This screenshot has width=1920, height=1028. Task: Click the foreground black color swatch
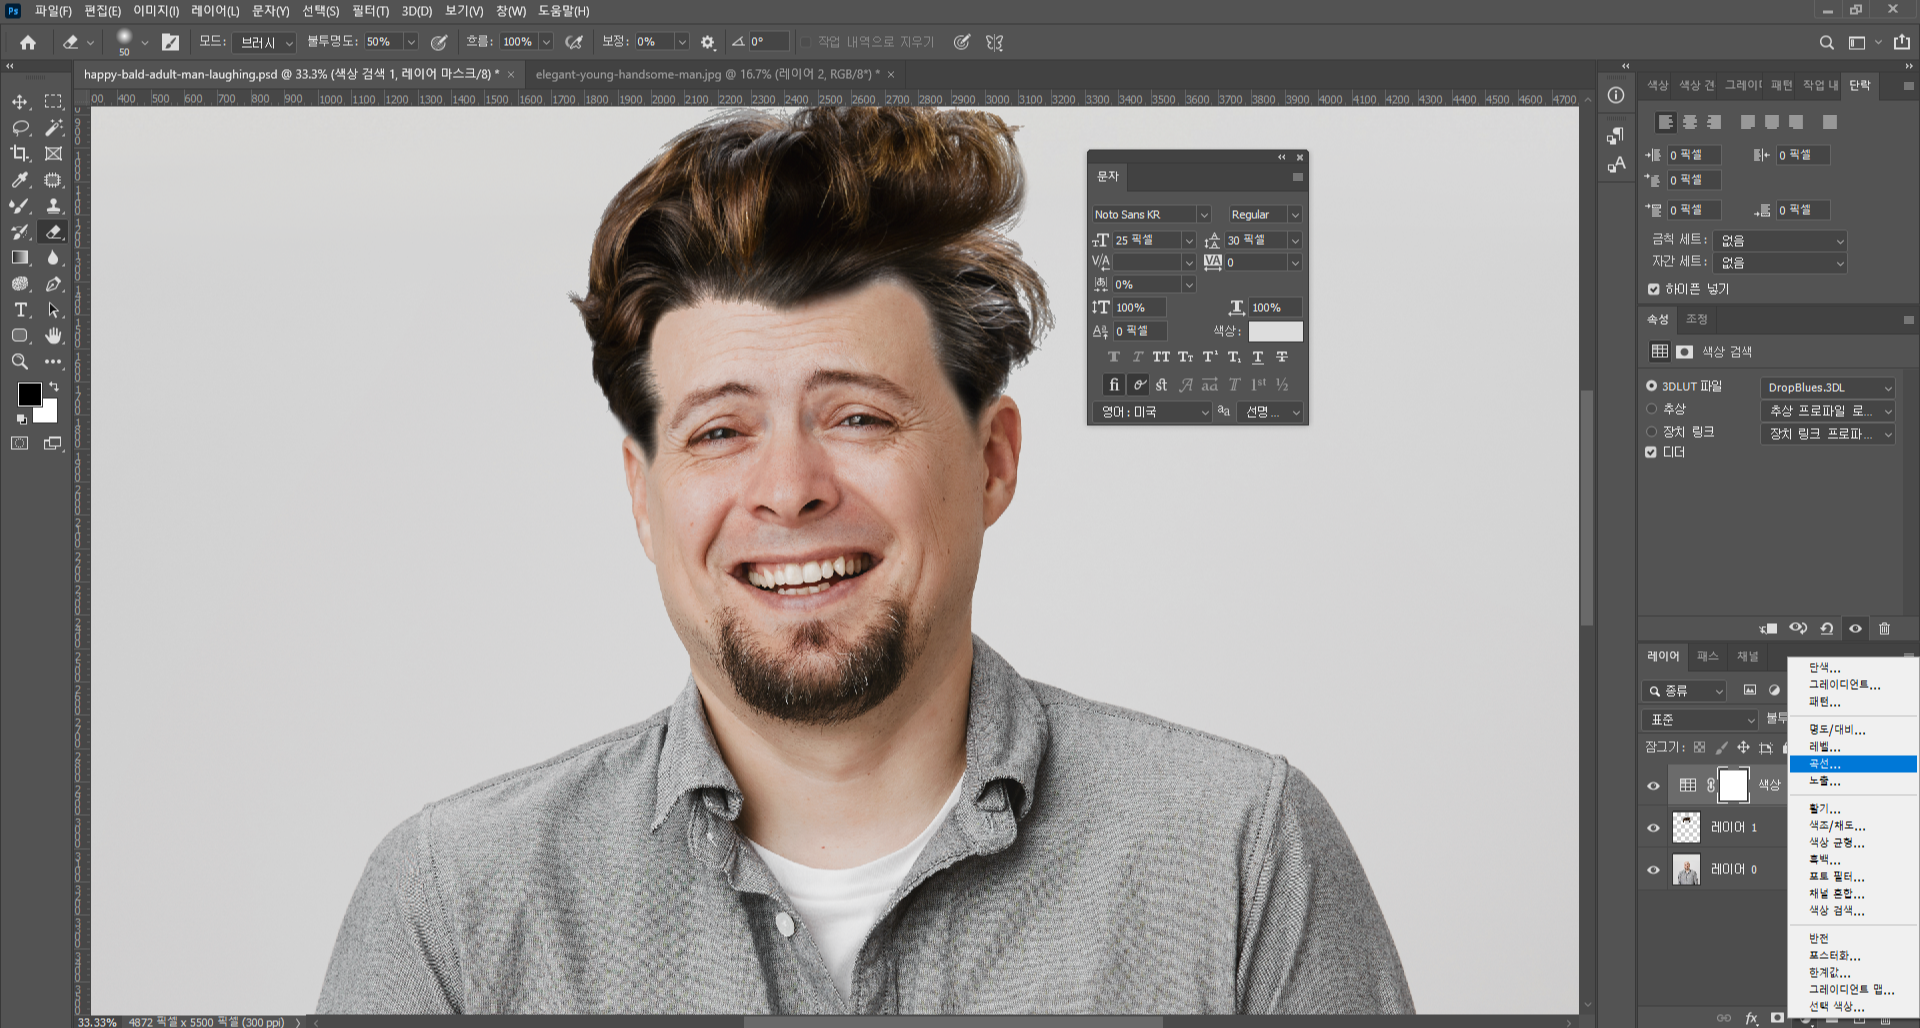(29, 394)
